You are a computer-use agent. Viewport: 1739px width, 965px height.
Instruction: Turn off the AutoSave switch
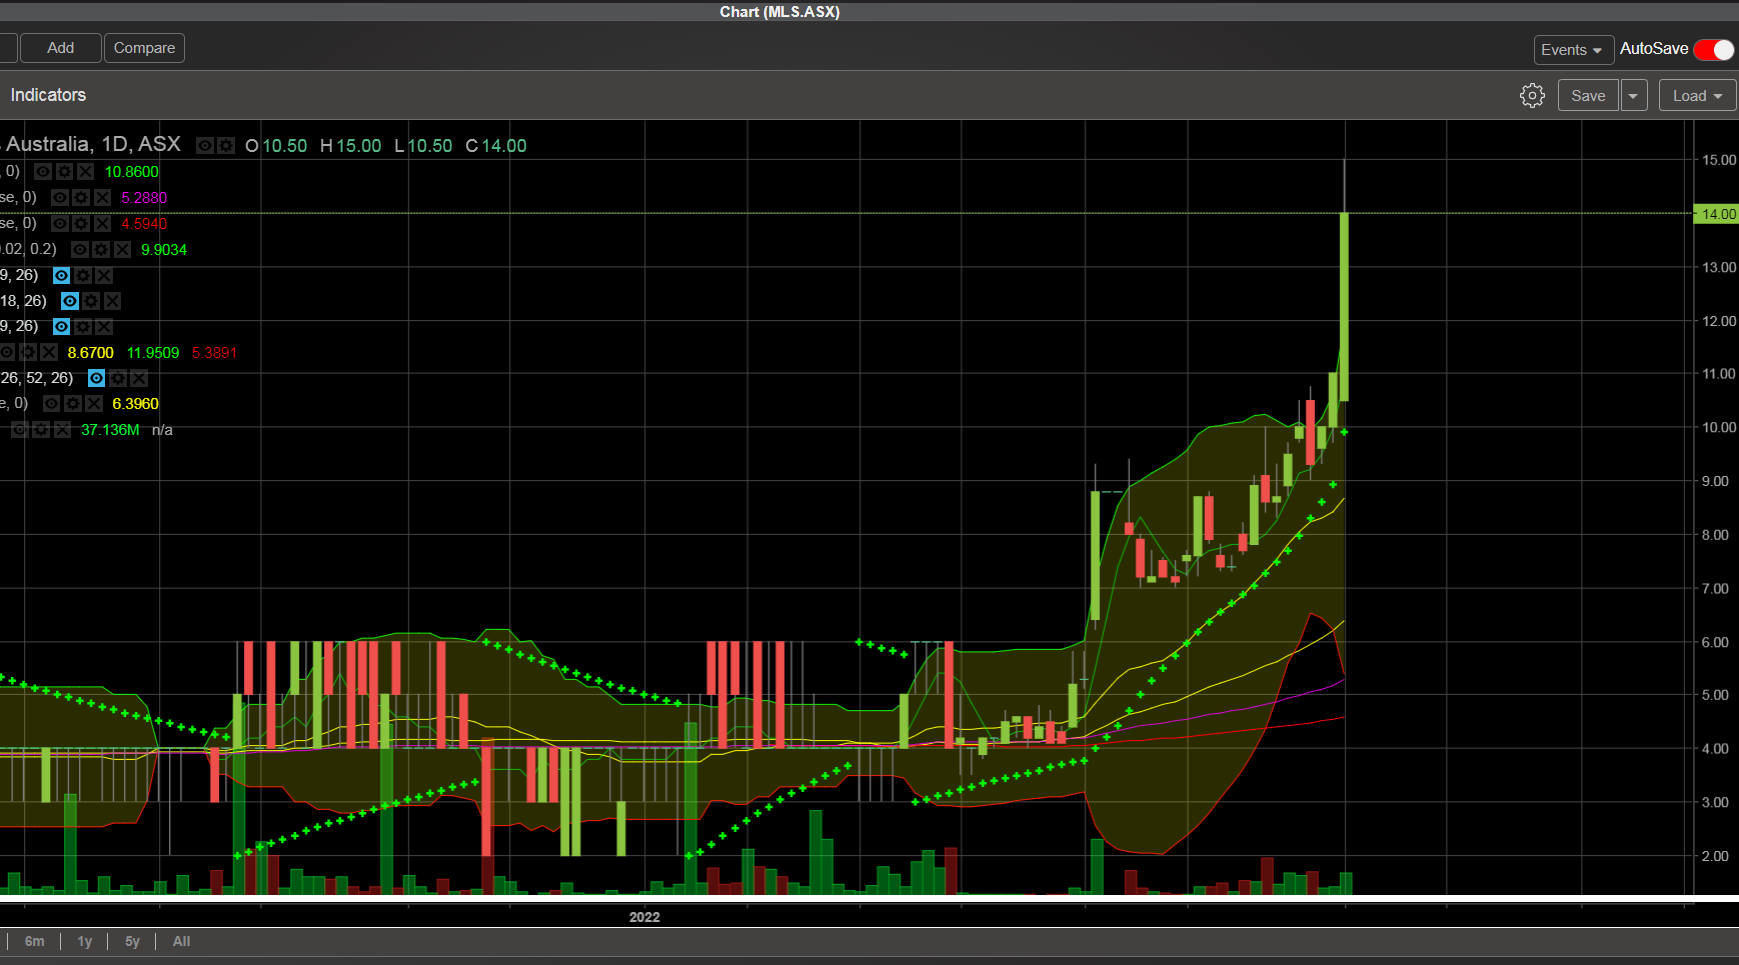pyautogui.click(x=1714, y=50)
